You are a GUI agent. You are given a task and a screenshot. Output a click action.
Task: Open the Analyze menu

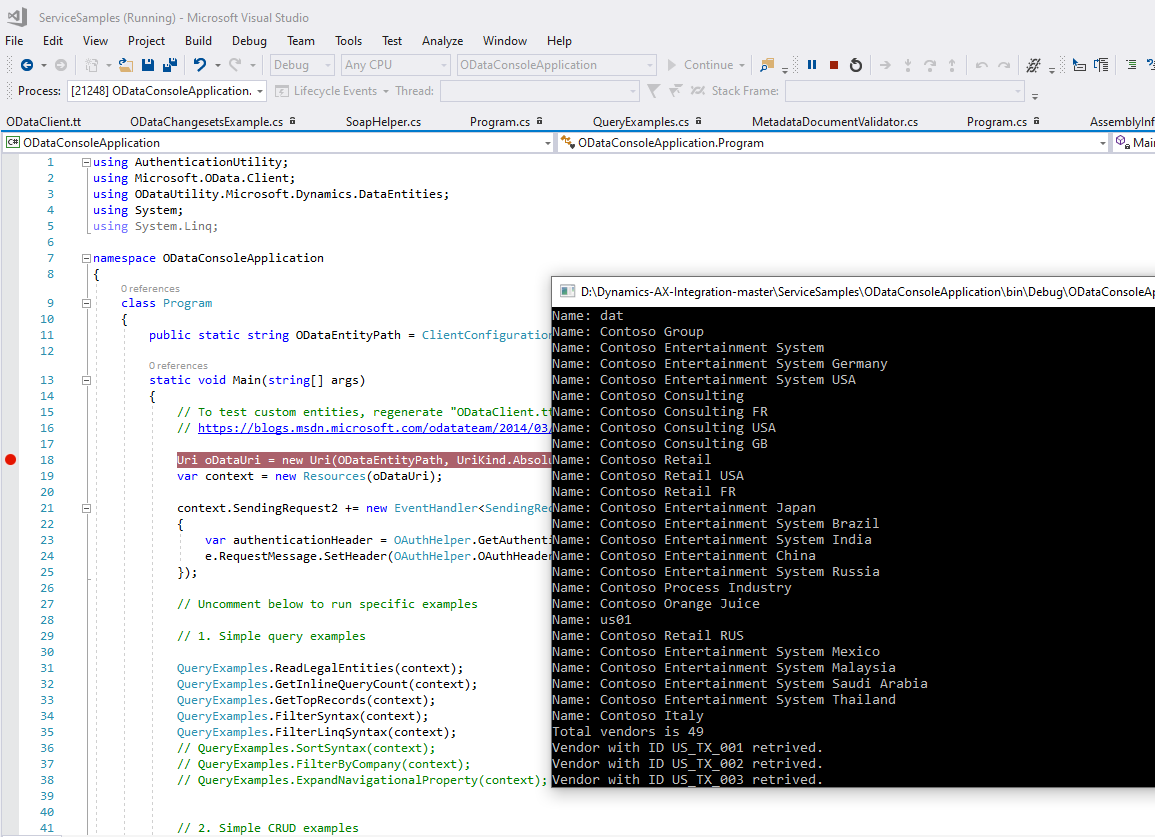tap(443, 41)
